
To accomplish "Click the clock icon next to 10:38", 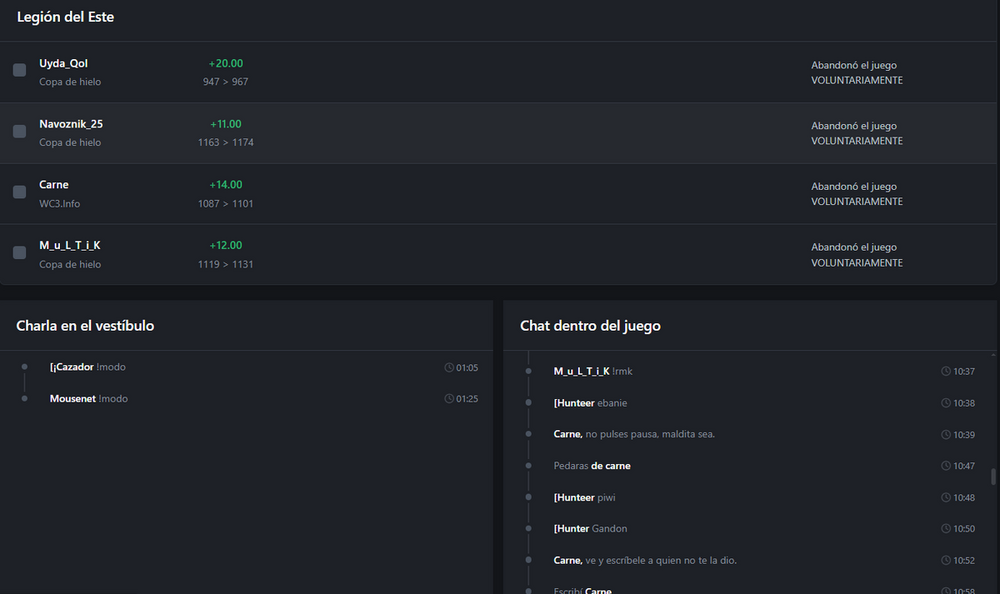I will click(x=946, y=403).
